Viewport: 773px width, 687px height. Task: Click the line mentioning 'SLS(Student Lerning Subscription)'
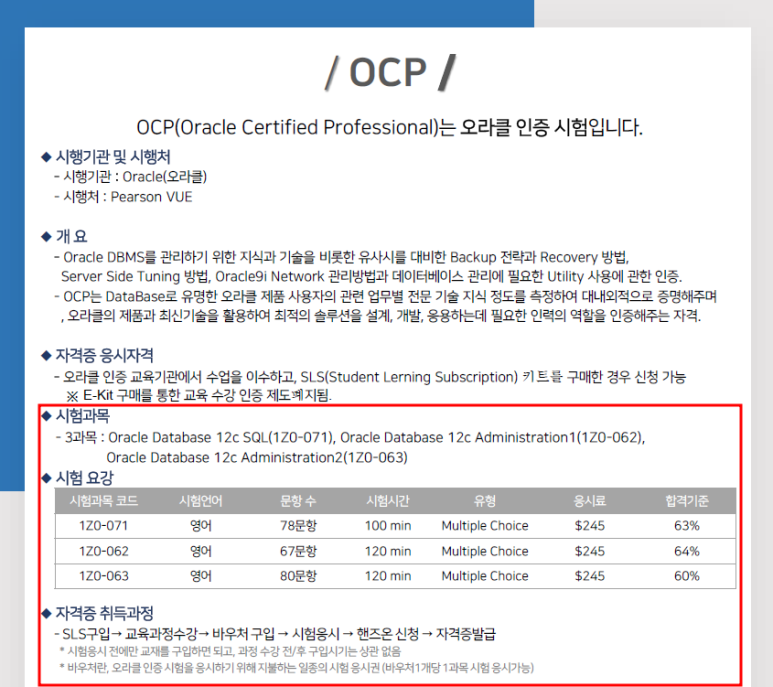pyautogui.click(x=370, y=378)
